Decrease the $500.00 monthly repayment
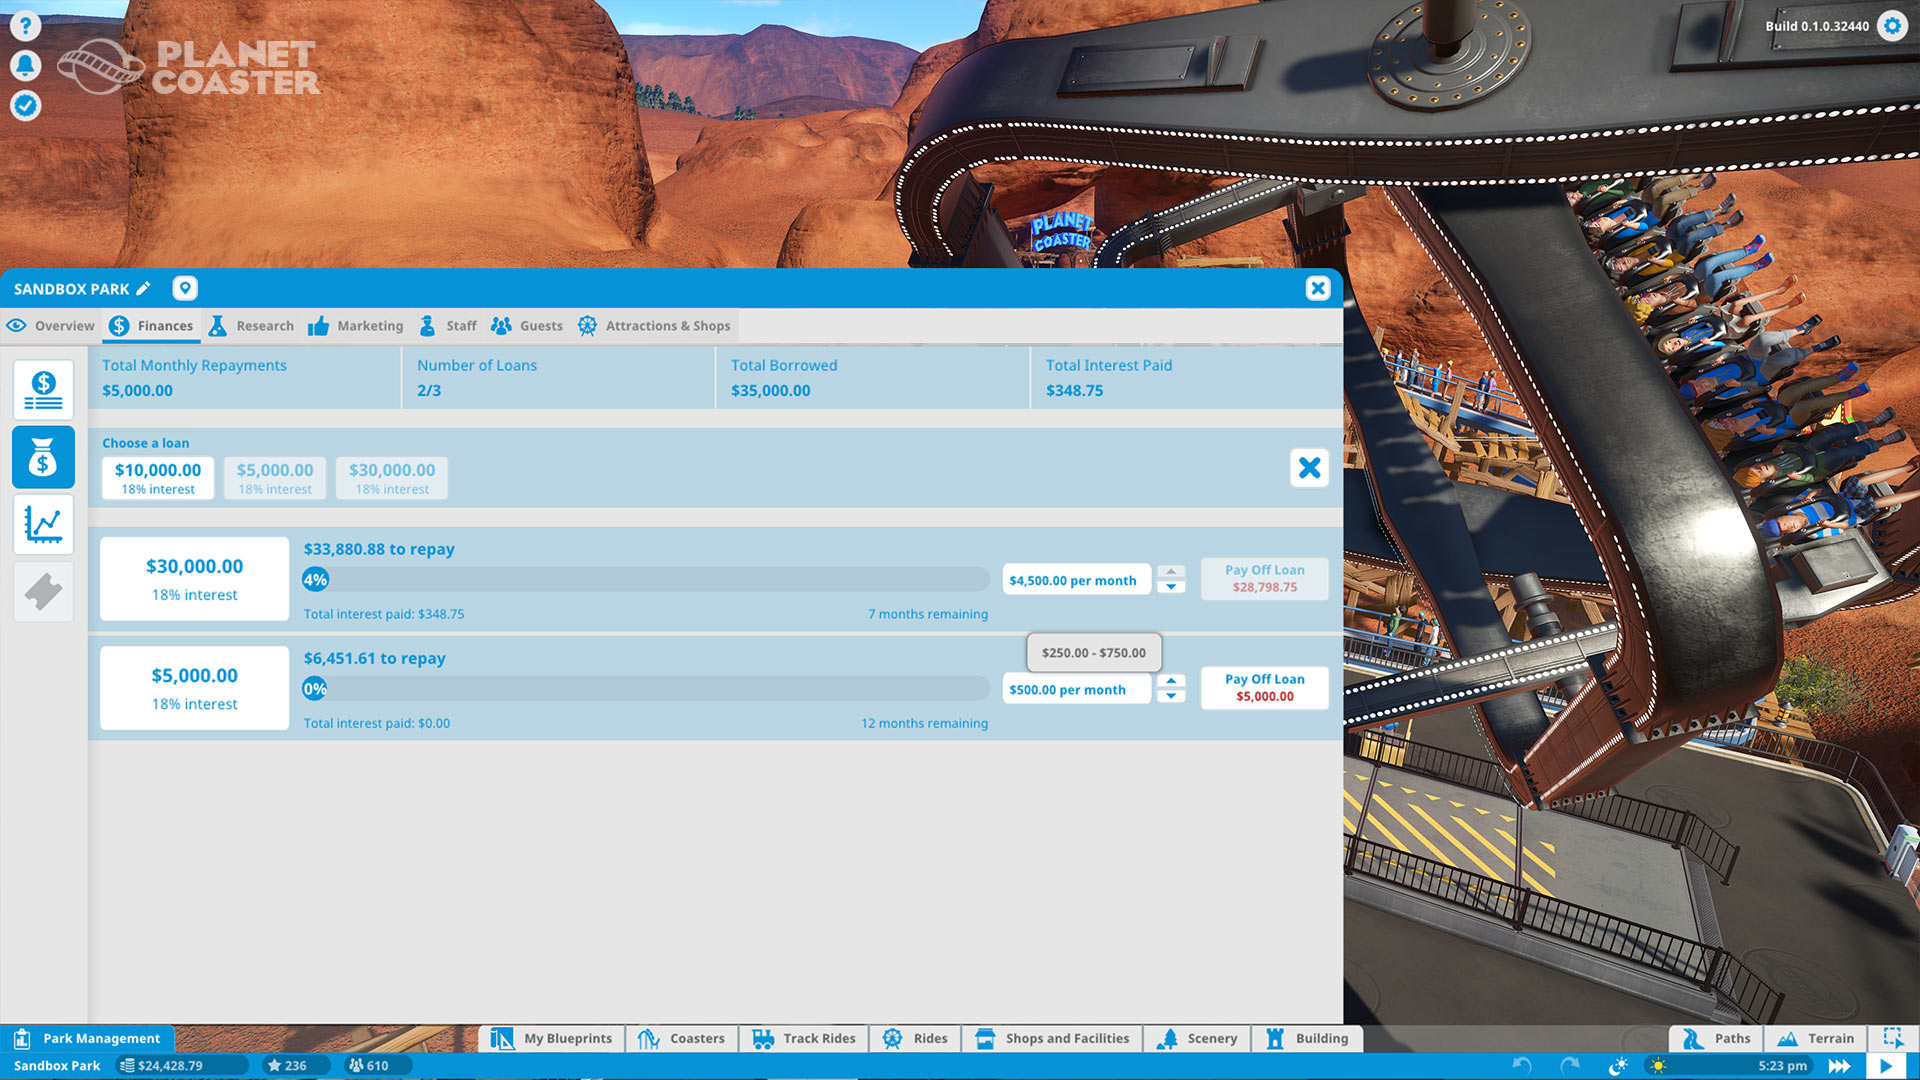The height and width of the screenshot is (1080, 1920). (x=1171, y=696)
